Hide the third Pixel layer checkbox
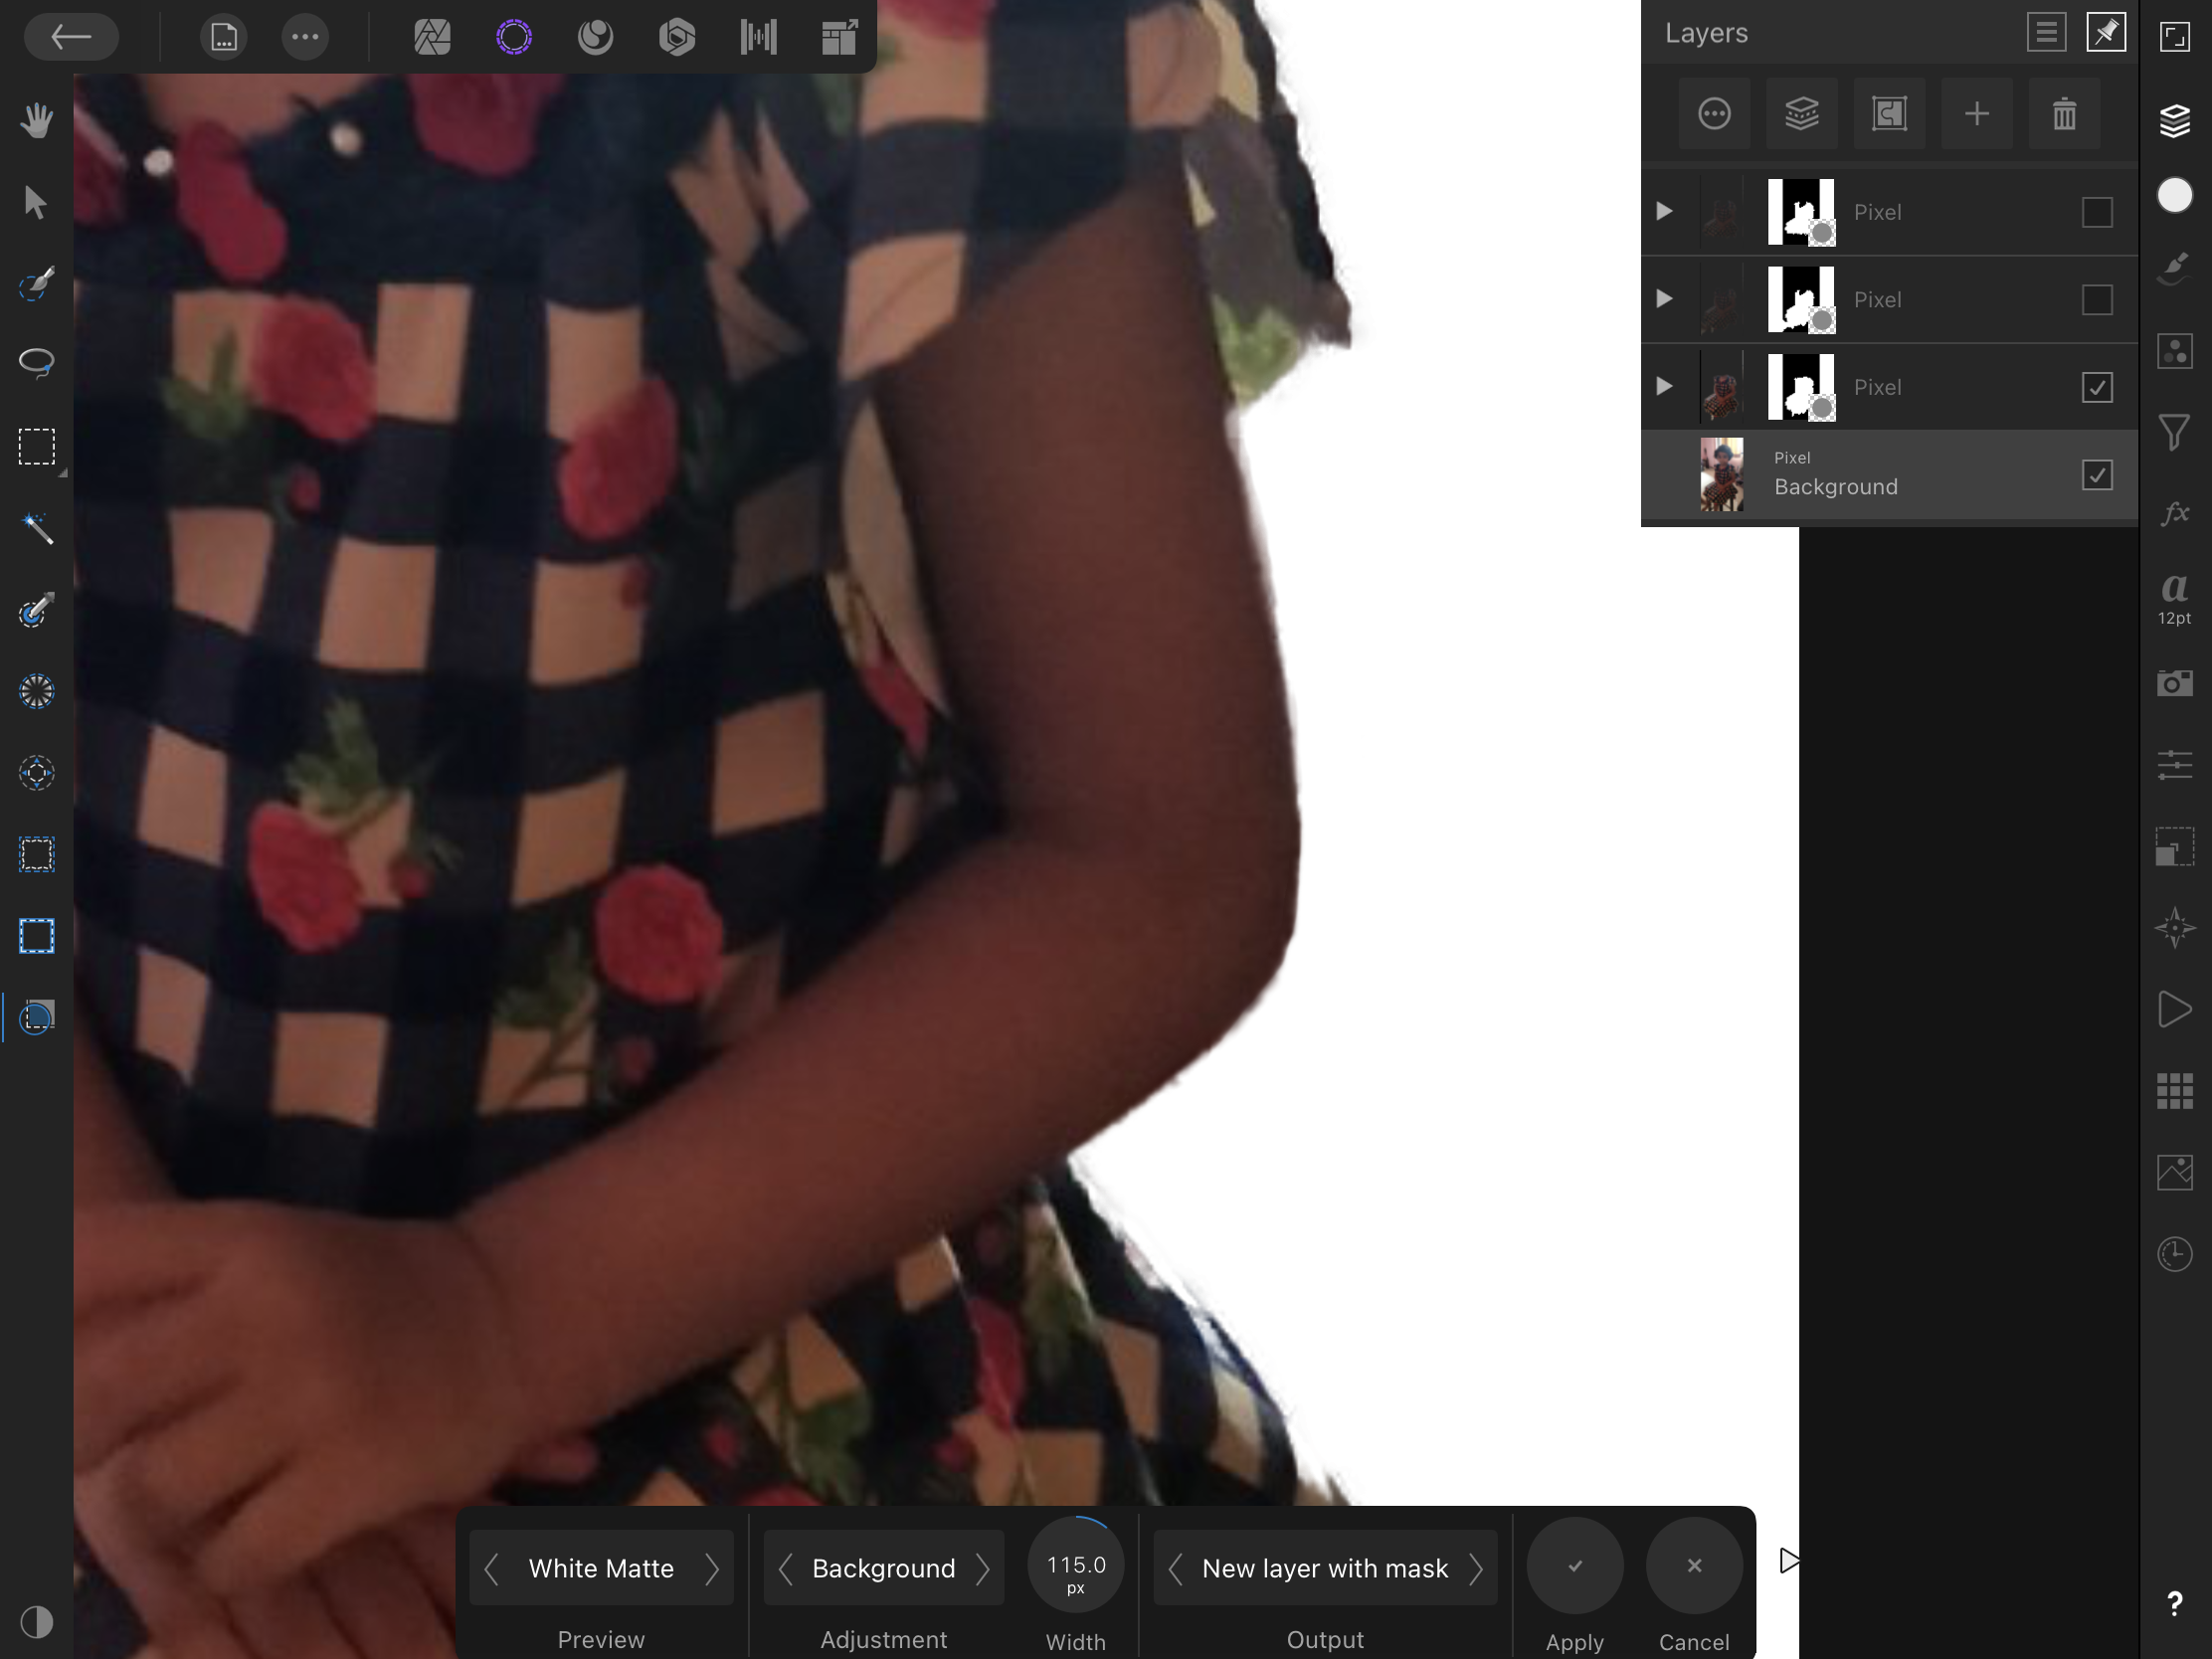 tap(2097, 387)
